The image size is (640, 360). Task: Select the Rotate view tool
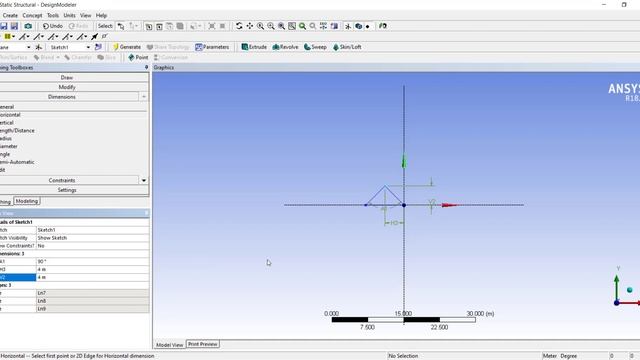239,26
